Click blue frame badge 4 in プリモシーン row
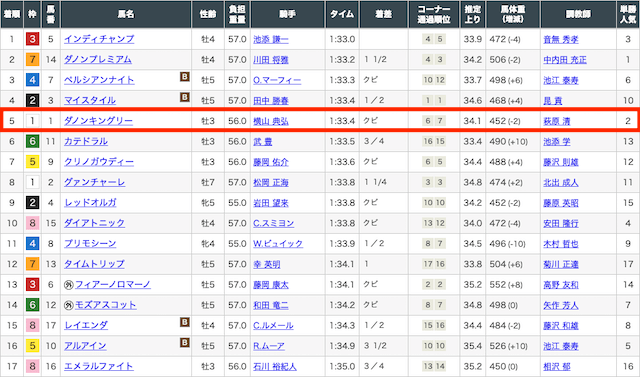Image resolution: width=640 pixels, height=377 pixels. pyautogui.click(x=32, y=244)
